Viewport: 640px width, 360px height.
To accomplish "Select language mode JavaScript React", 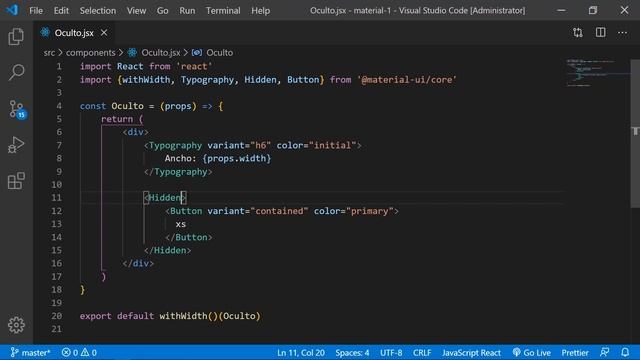I will (471, 352).
